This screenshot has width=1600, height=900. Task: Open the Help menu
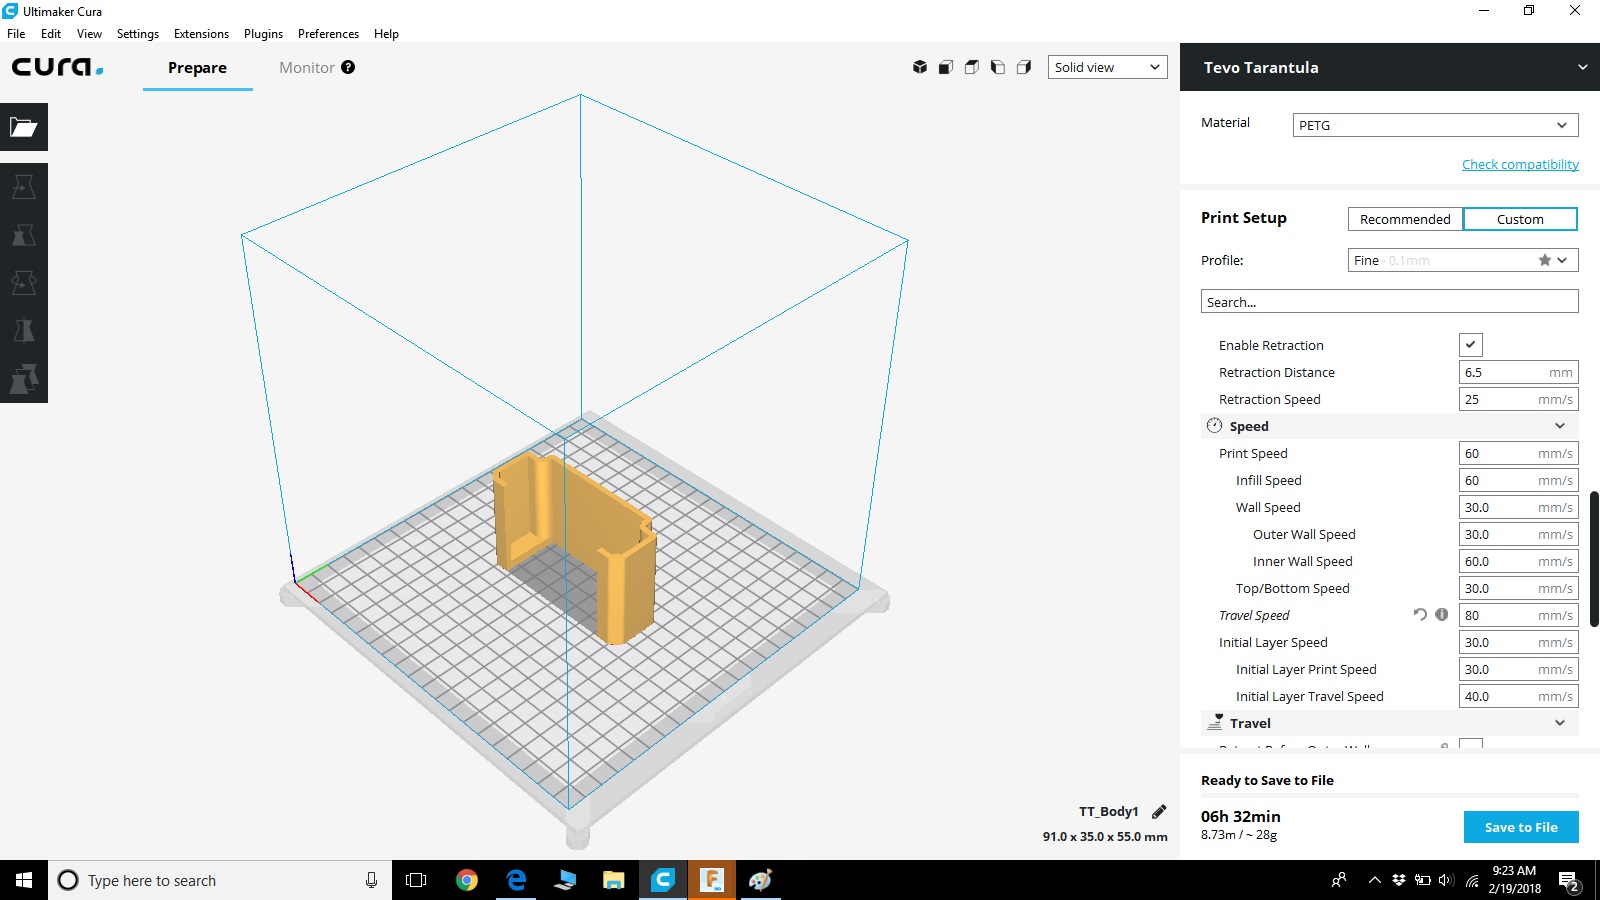click(386, 34)
